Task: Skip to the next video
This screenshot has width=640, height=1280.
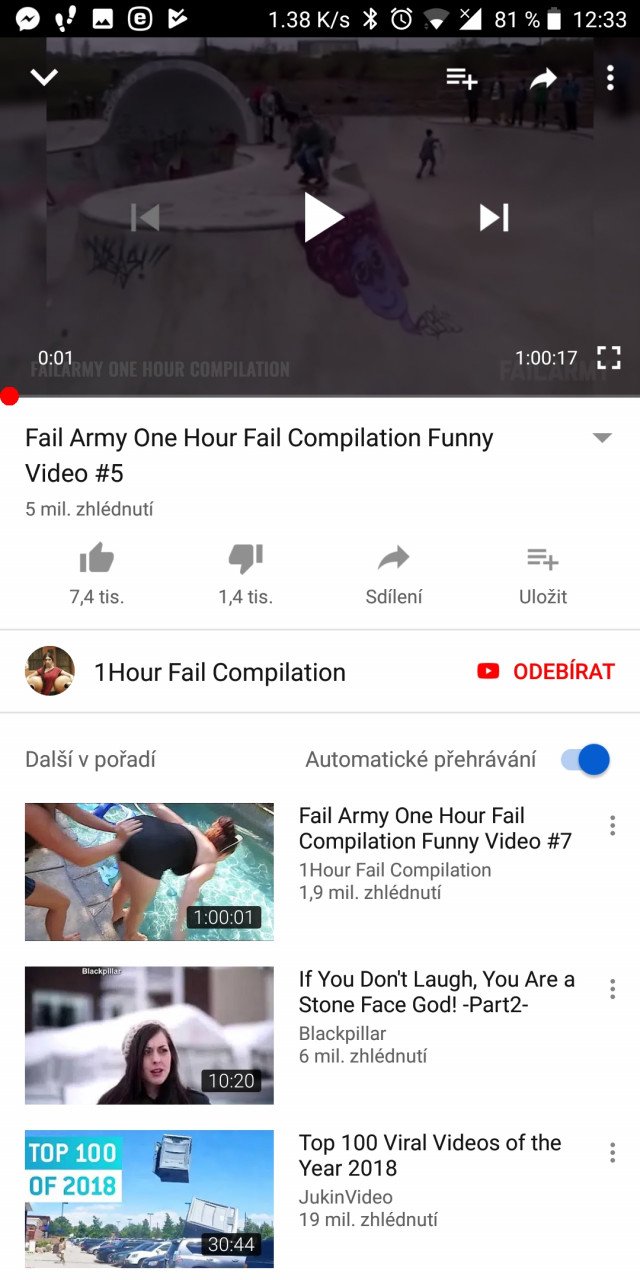Action: click(494, 217)
